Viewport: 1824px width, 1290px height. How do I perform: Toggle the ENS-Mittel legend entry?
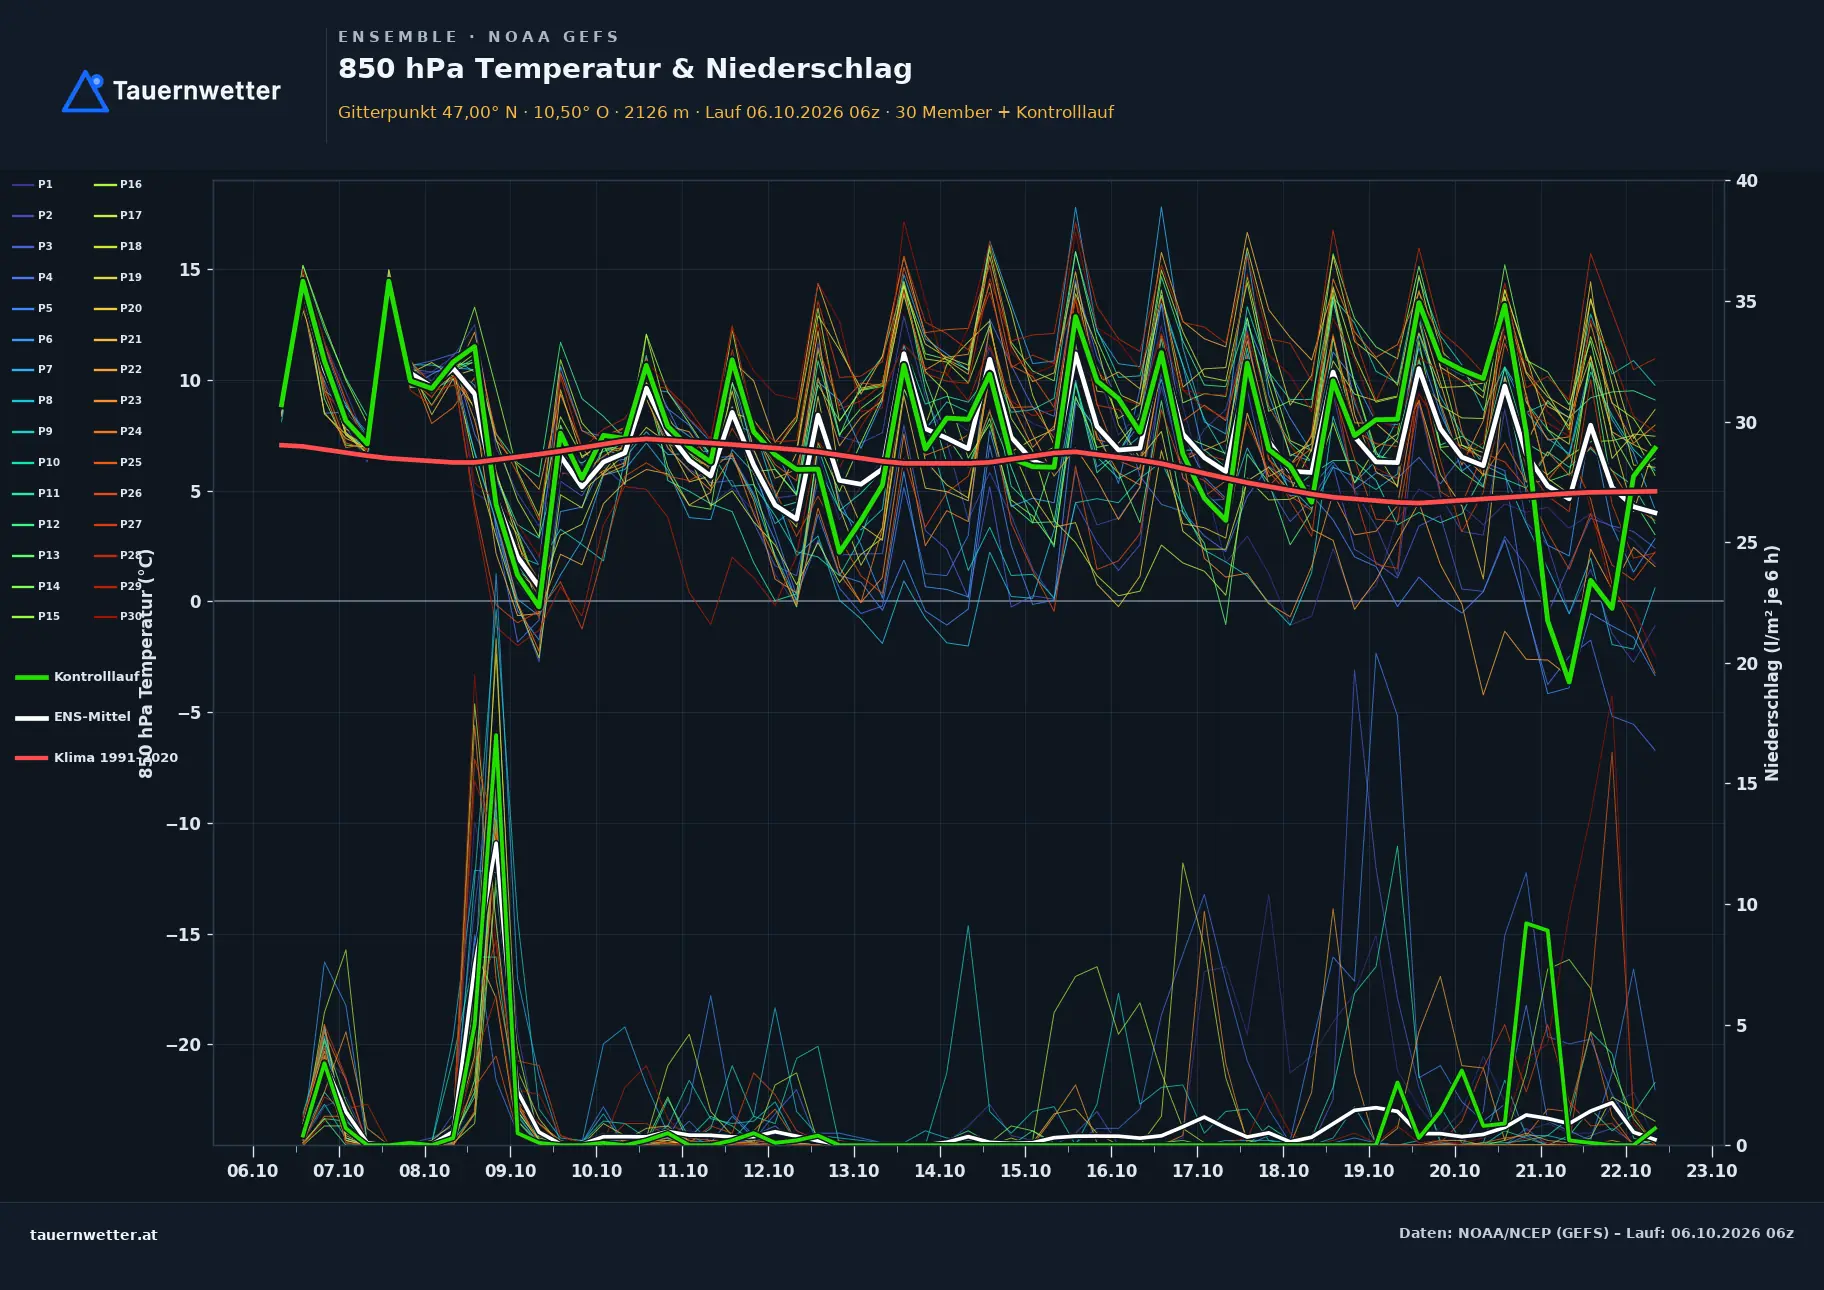pos(73,717)
